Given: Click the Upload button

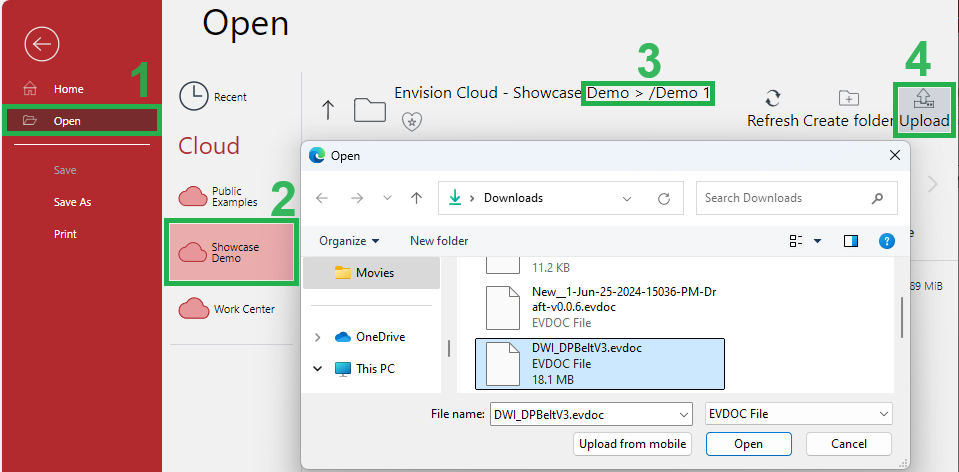Looking at the screenshot, I should [x=924, y=109].
